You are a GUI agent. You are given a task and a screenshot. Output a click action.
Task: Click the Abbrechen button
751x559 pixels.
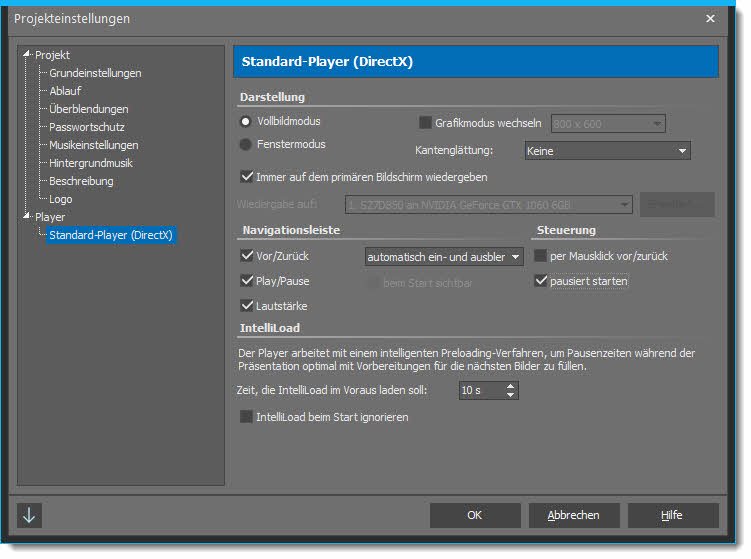pyautogui.click(x=573, y=515)
